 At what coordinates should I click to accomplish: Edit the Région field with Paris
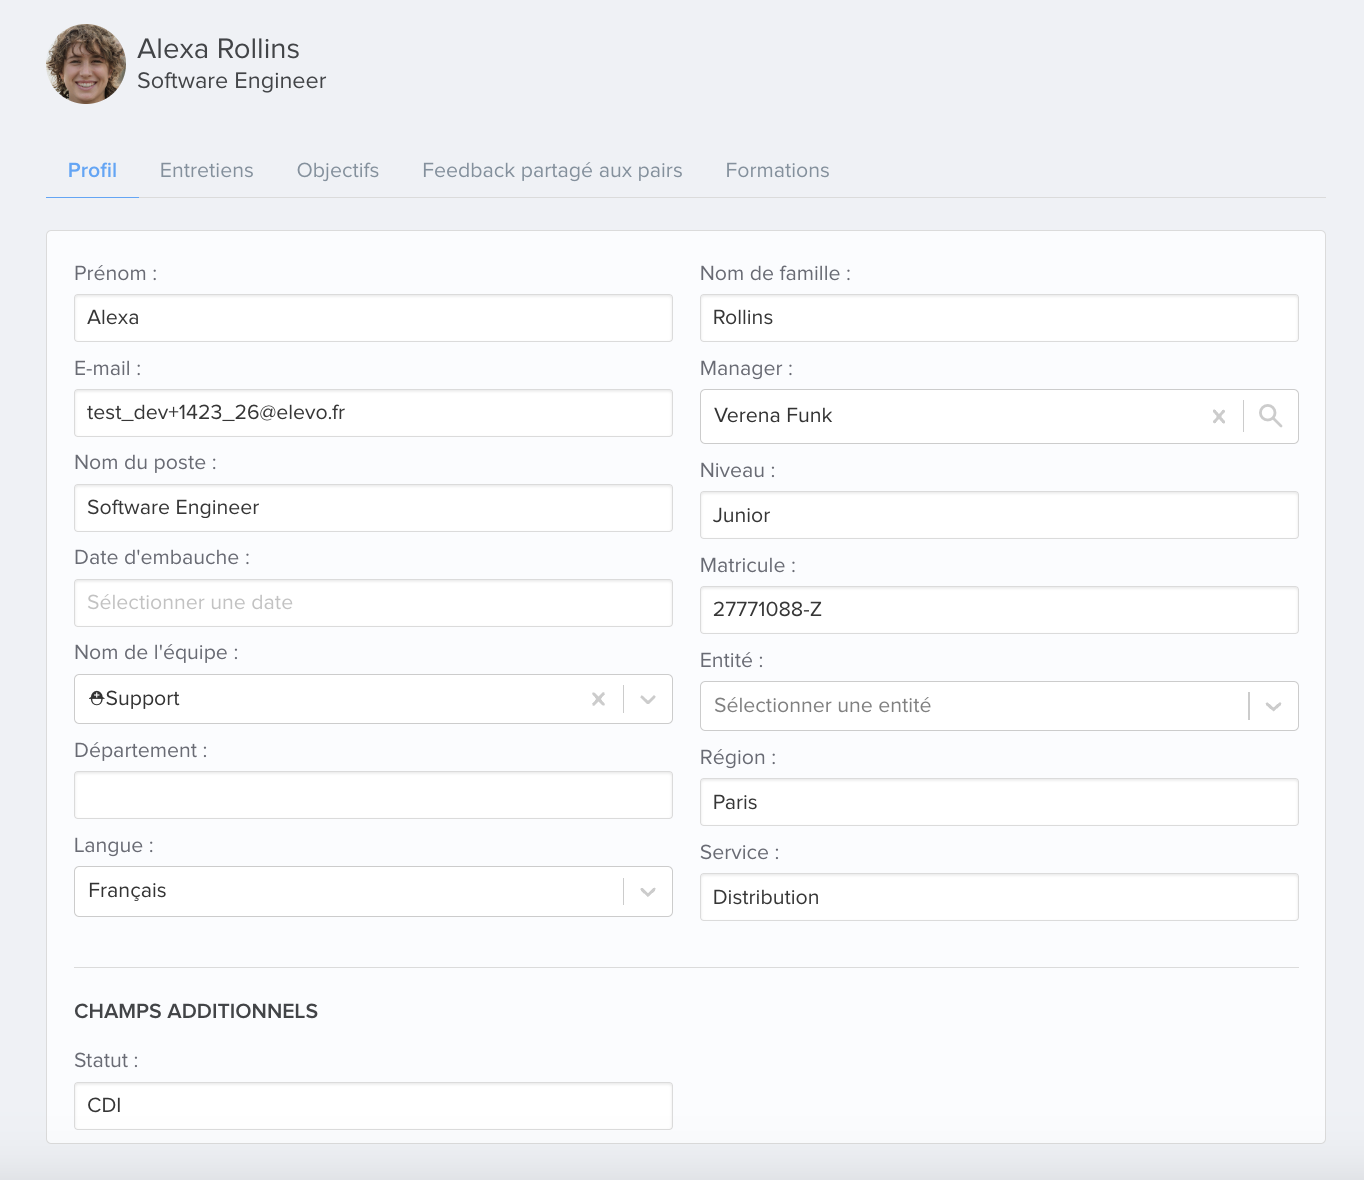pos(999,802)
